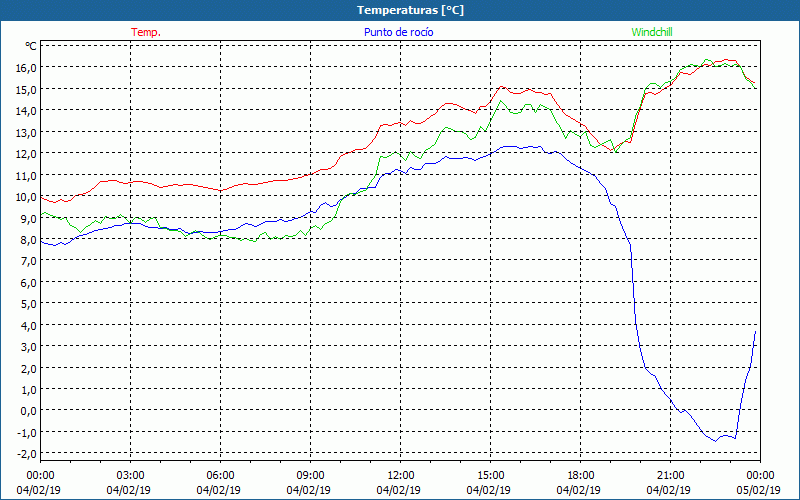Click the "13,0" y-axis value
Screen dimensions: 800x500
pyautogui.click(x=28, y=133)
